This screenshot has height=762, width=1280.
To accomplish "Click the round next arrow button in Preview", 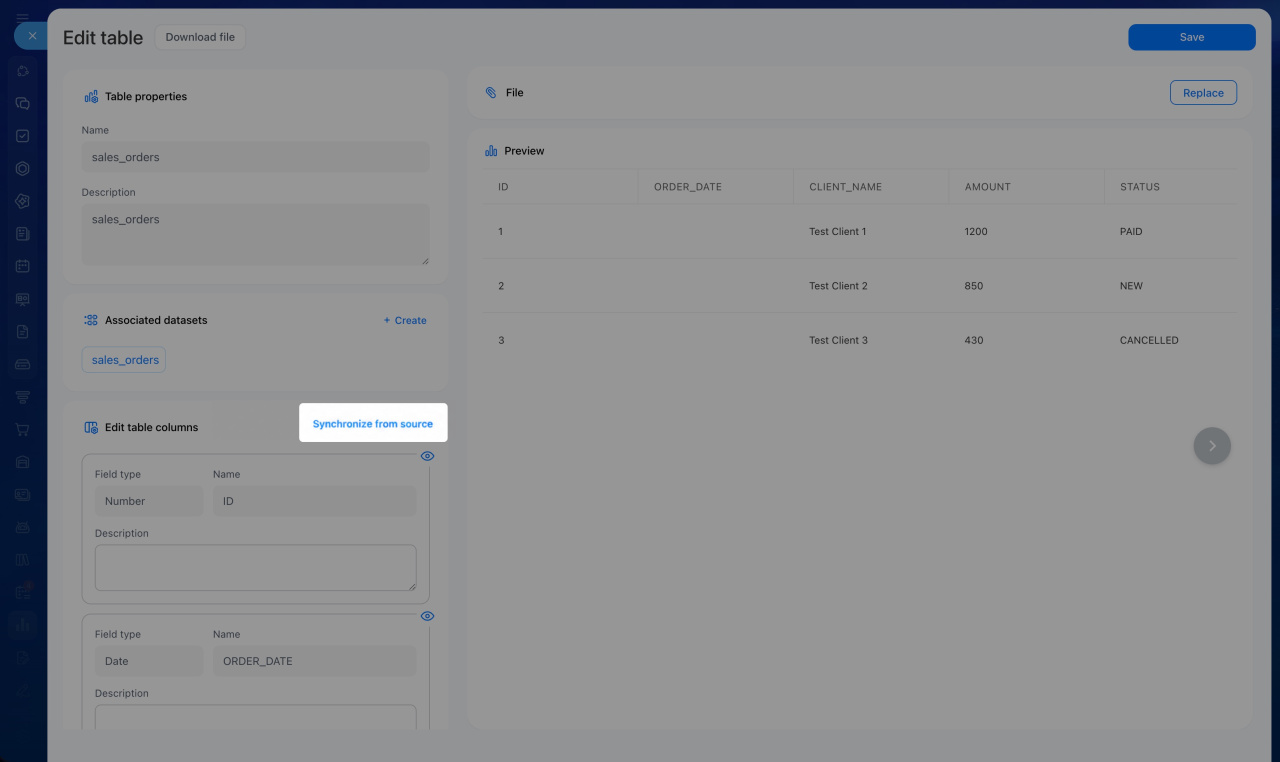I will [1212, 446].
